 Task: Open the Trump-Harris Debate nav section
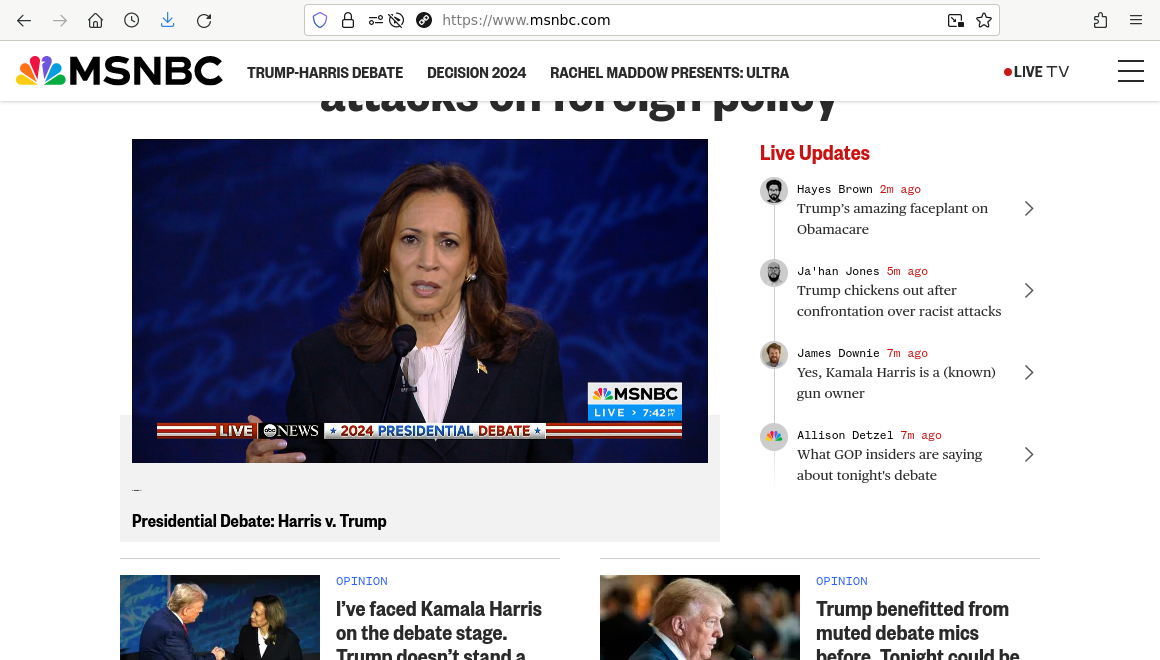325,73
